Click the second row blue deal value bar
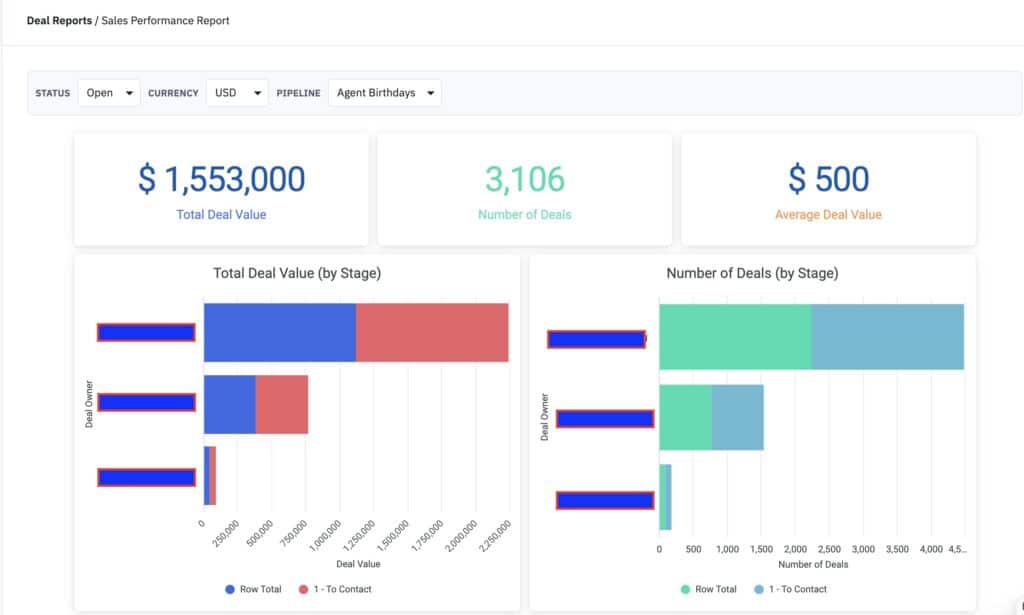This screenshot has width=1024, height=615. point(230,404)
